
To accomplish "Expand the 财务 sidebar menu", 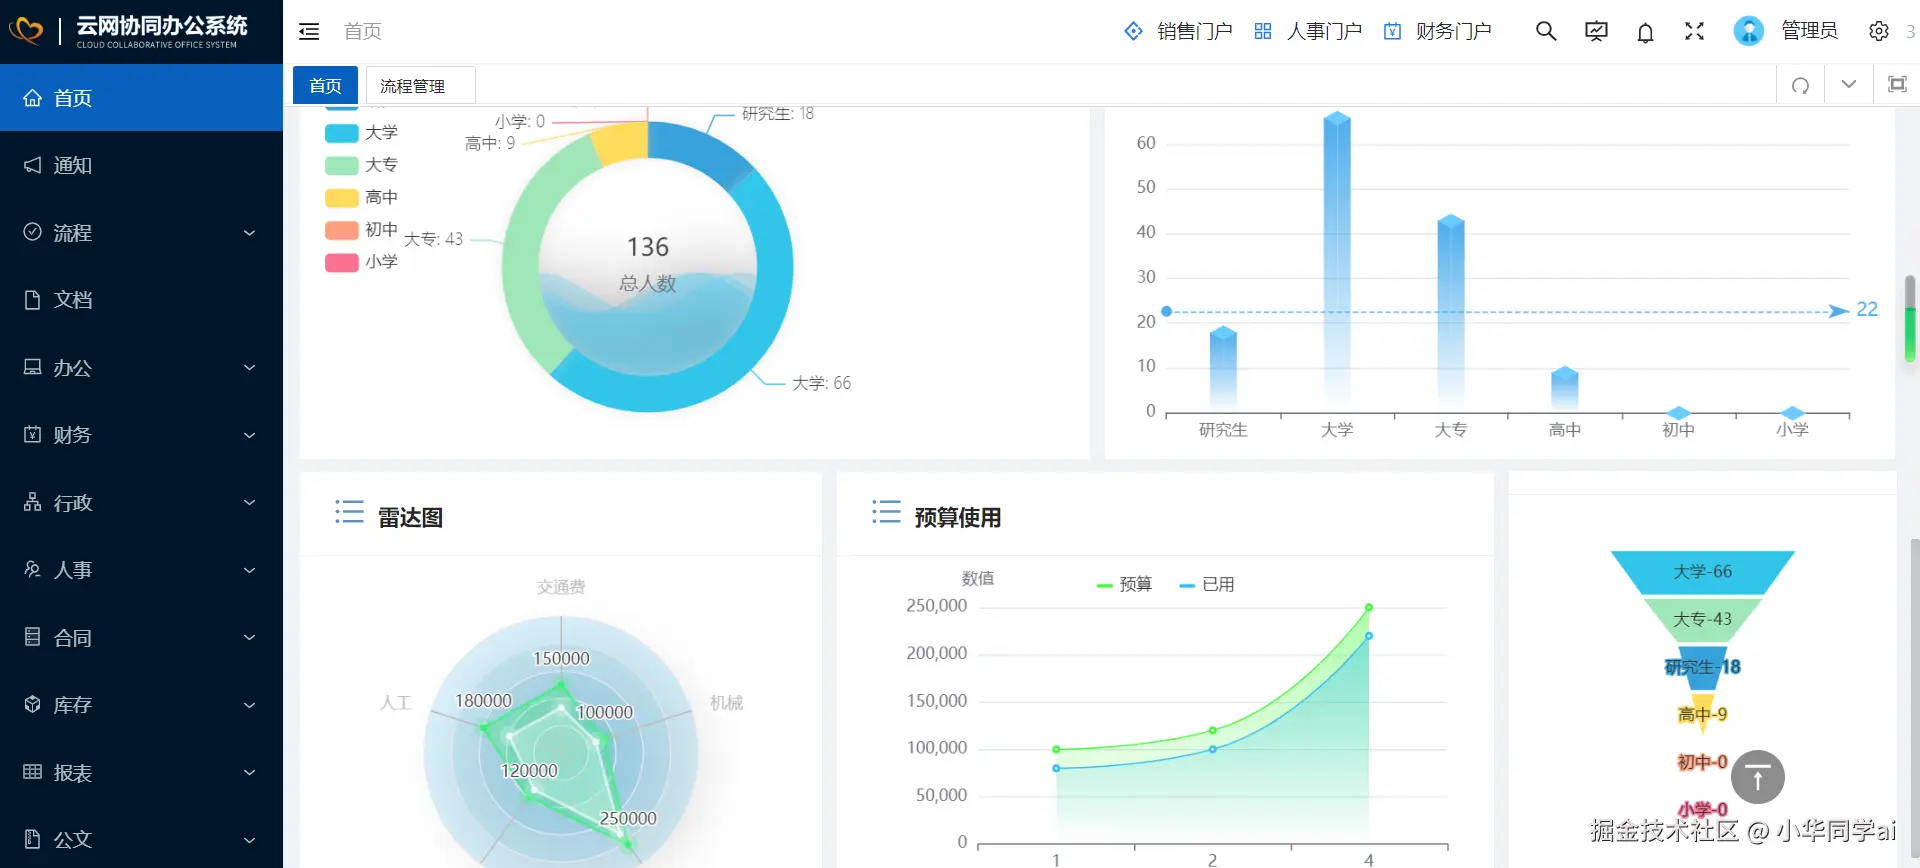I will pyautogui.click(x=141, y=435).
